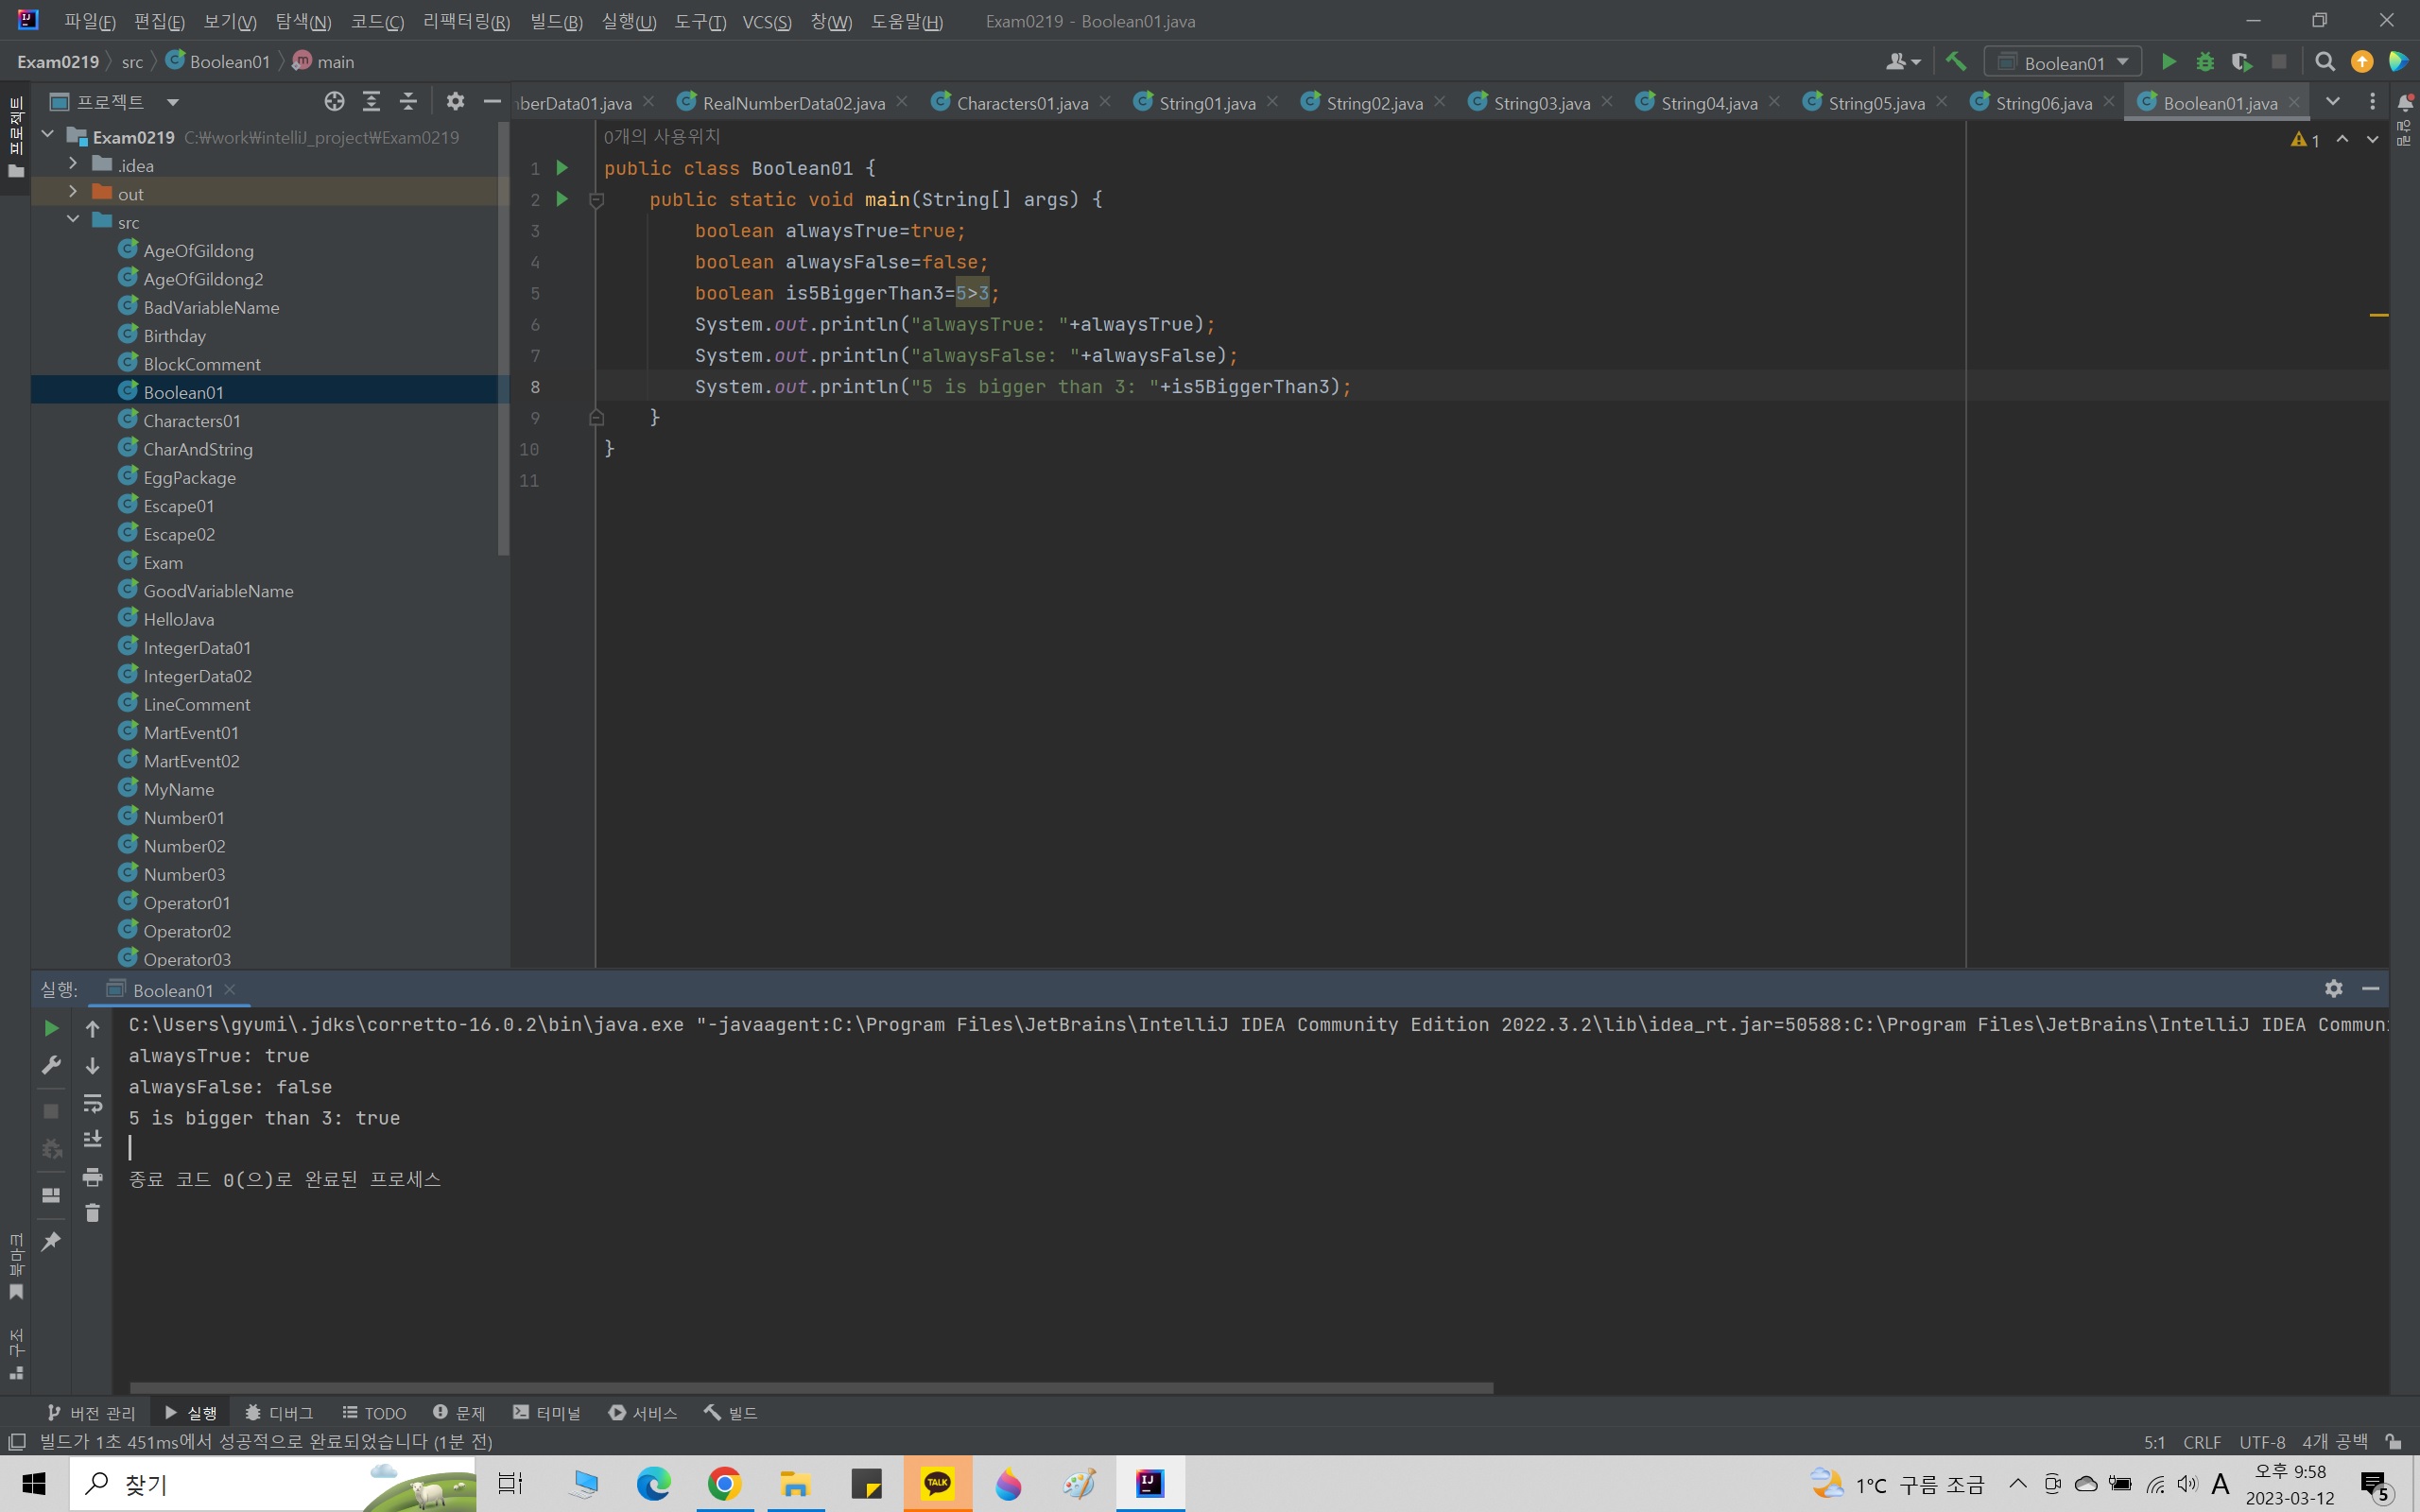Collapse the src folder in project tree
The height and width of the screenshot is (1512, 2420).
pos(73,220)
